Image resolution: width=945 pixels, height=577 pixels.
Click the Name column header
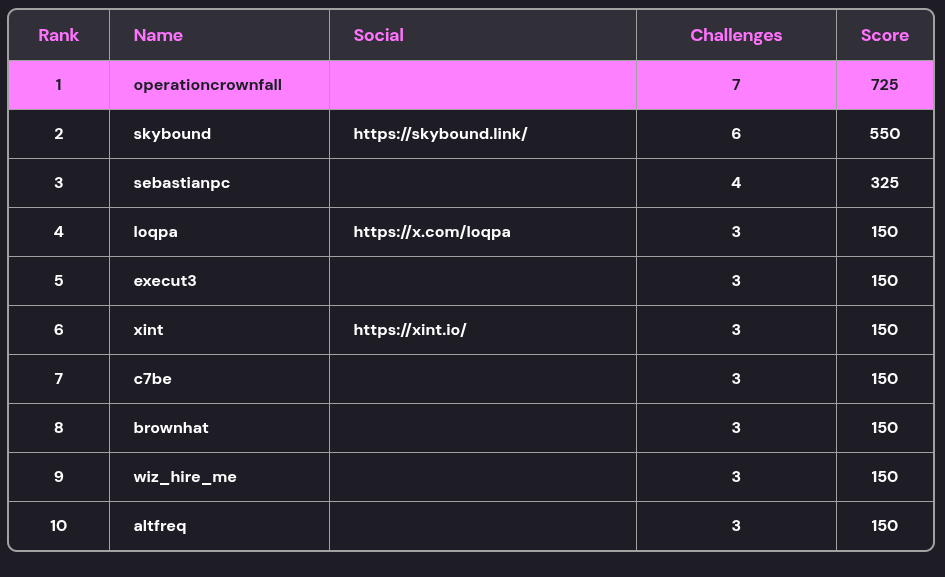[158, 35]
